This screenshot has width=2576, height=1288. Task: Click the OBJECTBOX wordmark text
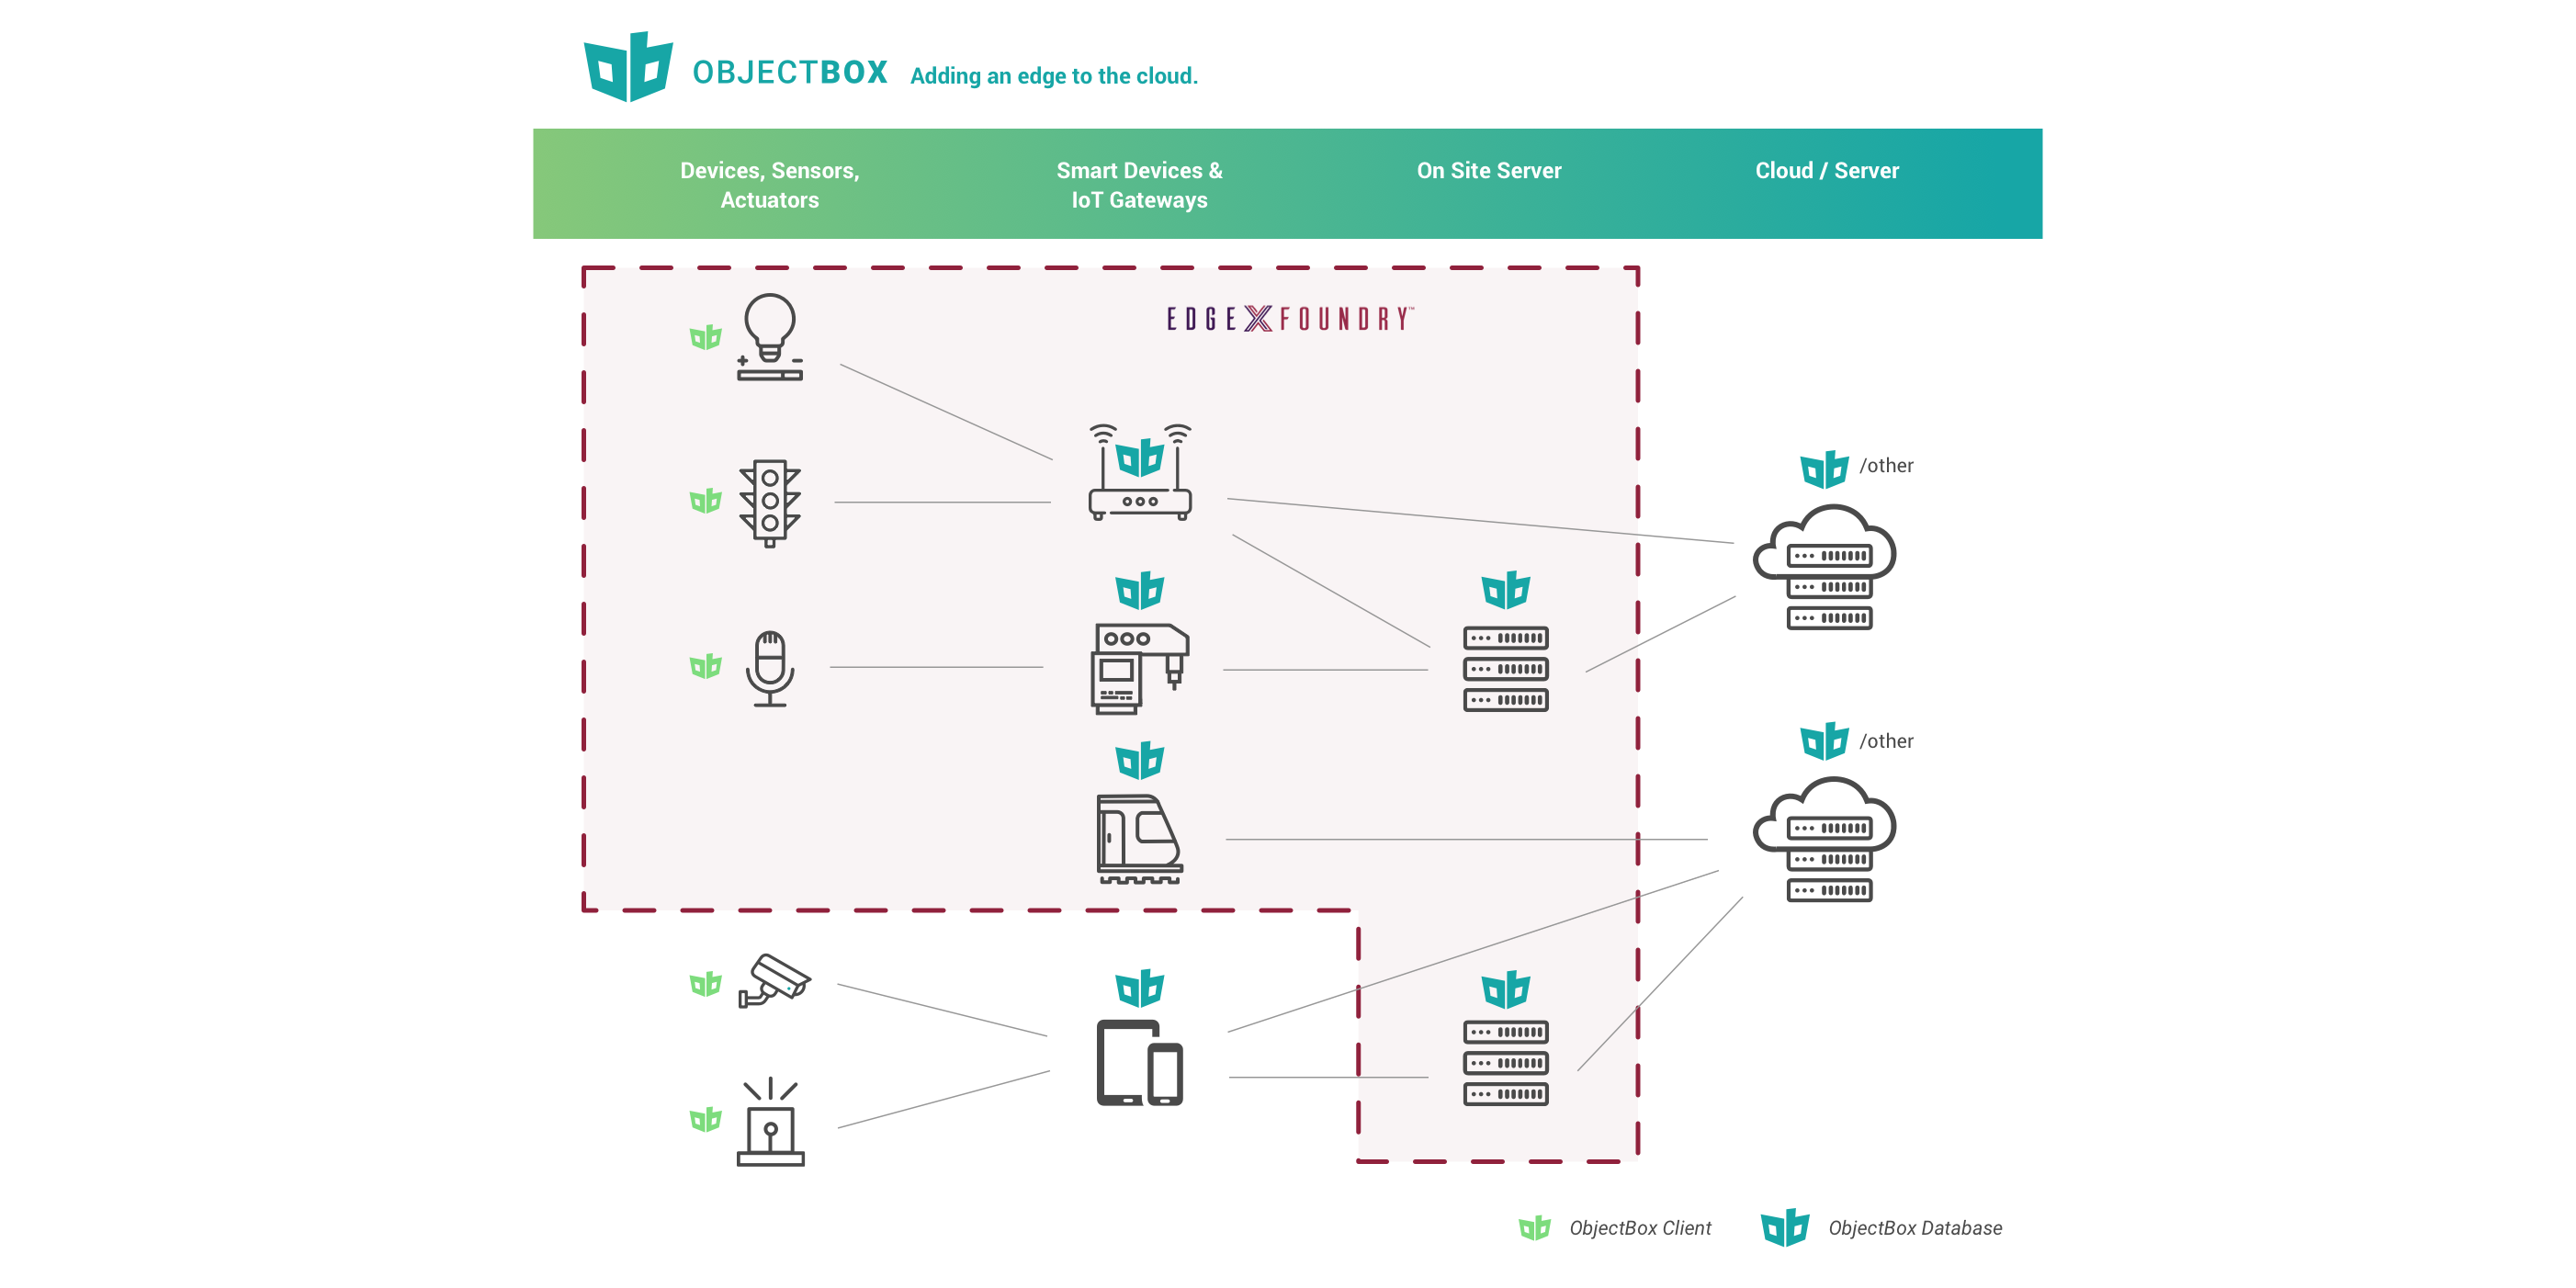tap(790, 73)
